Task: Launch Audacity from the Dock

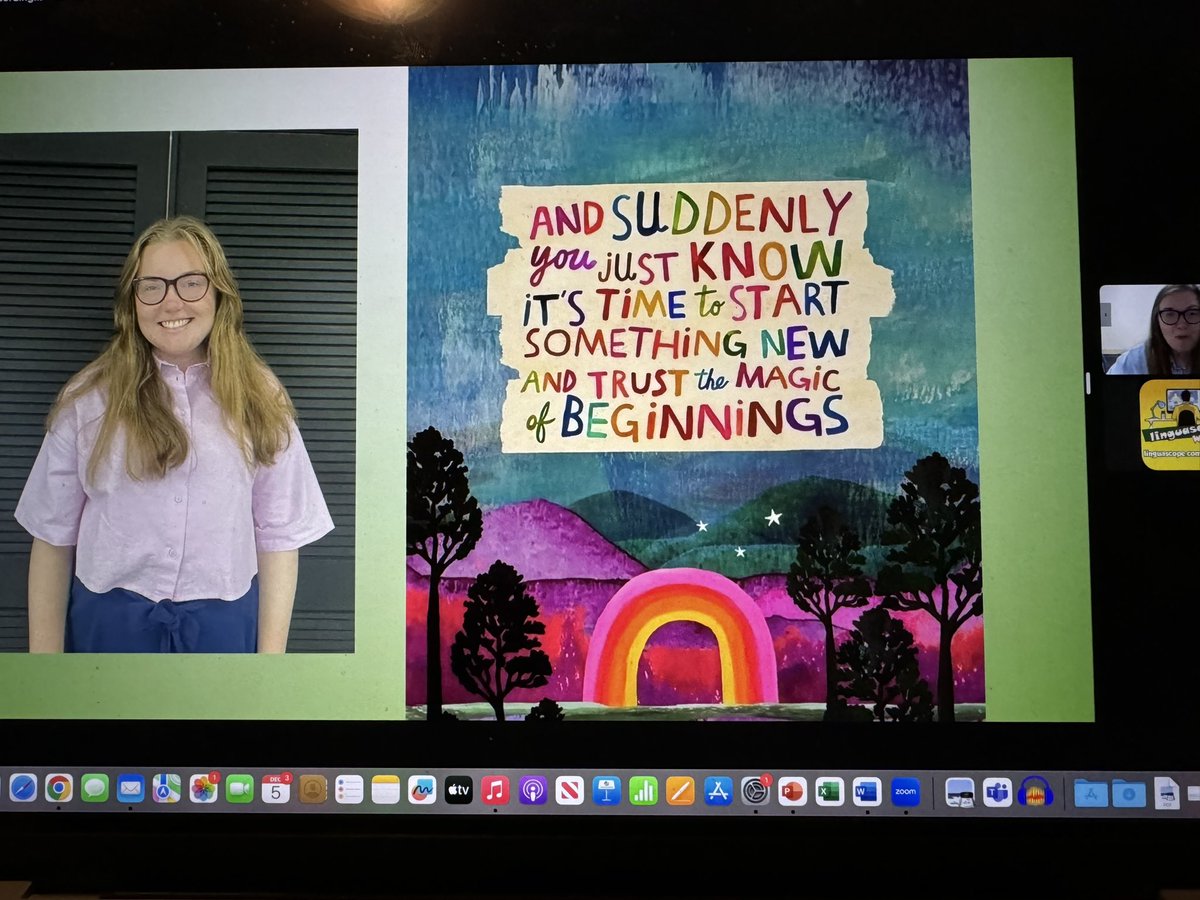Action: [1035, 791]
